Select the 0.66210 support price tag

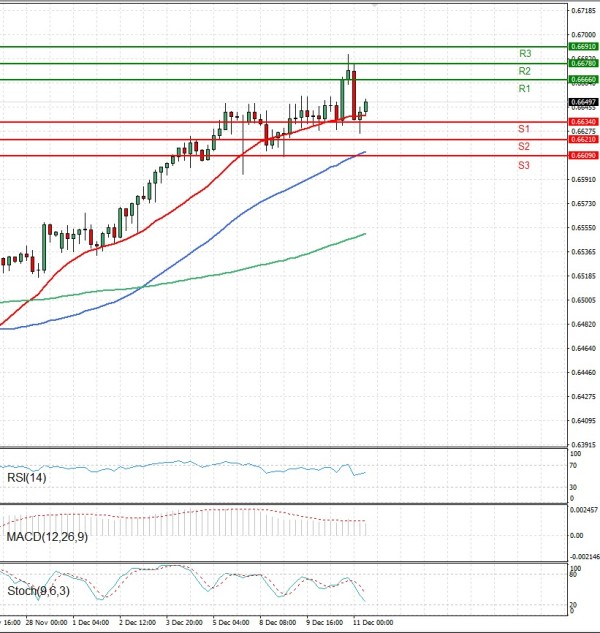click(x=583, y=139)
